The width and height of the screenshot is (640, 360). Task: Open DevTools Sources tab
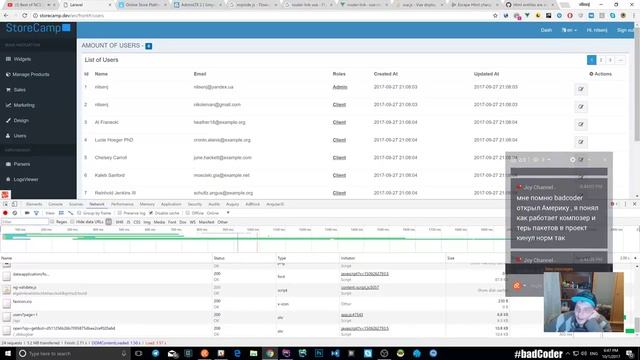(76, 204)
